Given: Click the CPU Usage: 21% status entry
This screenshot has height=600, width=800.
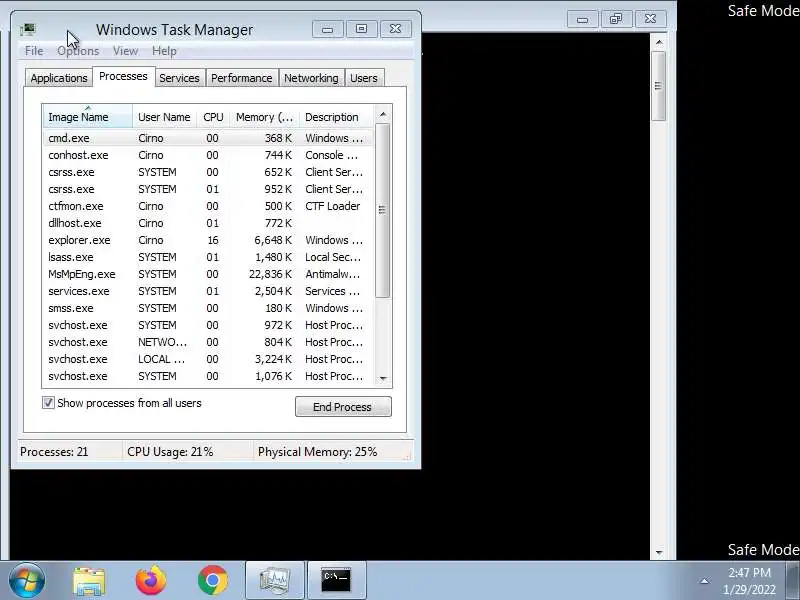Looking at the screenshot, I should click(170, 452).
